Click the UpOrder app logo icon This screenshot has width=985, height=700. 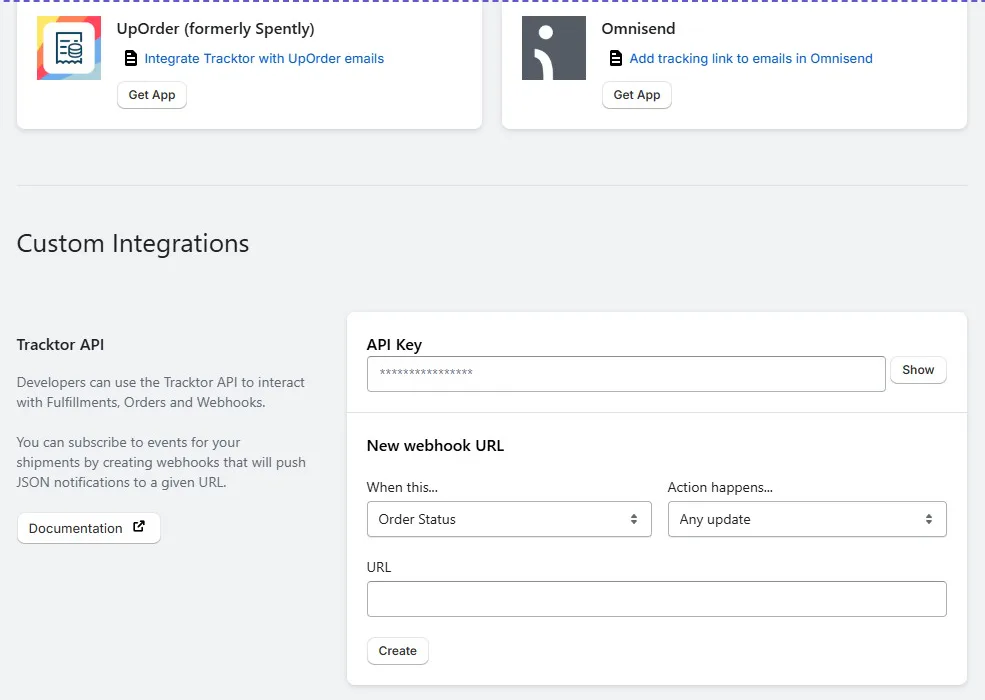[x=69, y=48]
